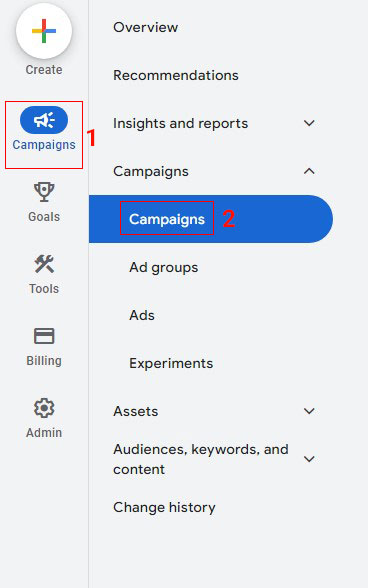The width and height of the screenshot is (368, 588).
Task: Open the Ads sub-item
Action: pos(142,315)
